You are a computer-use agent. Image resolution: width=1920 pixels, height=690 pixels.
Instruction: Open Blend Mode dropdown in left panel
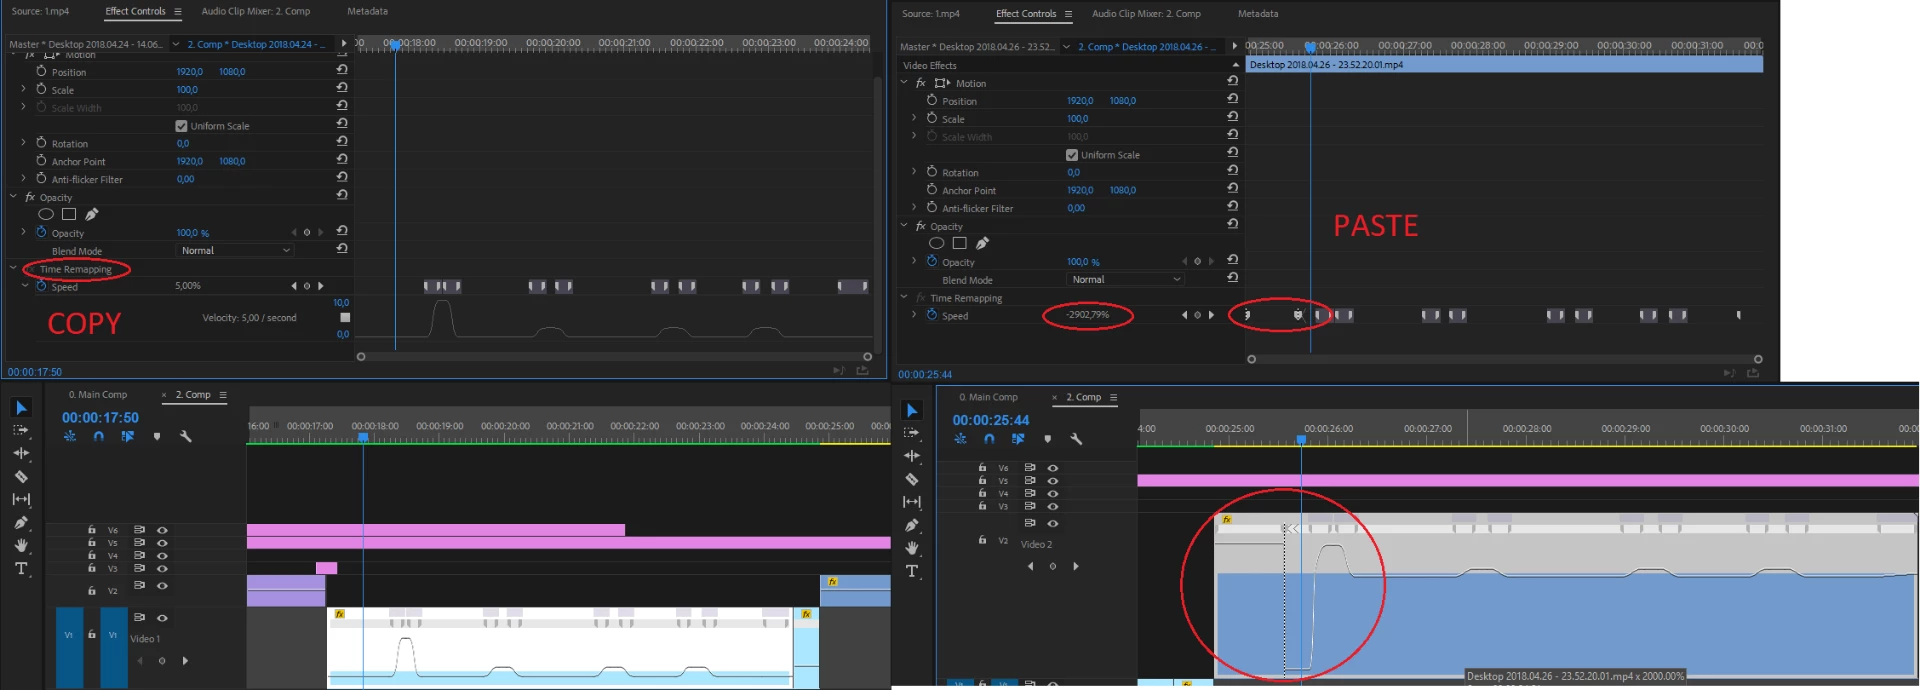tap(235, 250)
